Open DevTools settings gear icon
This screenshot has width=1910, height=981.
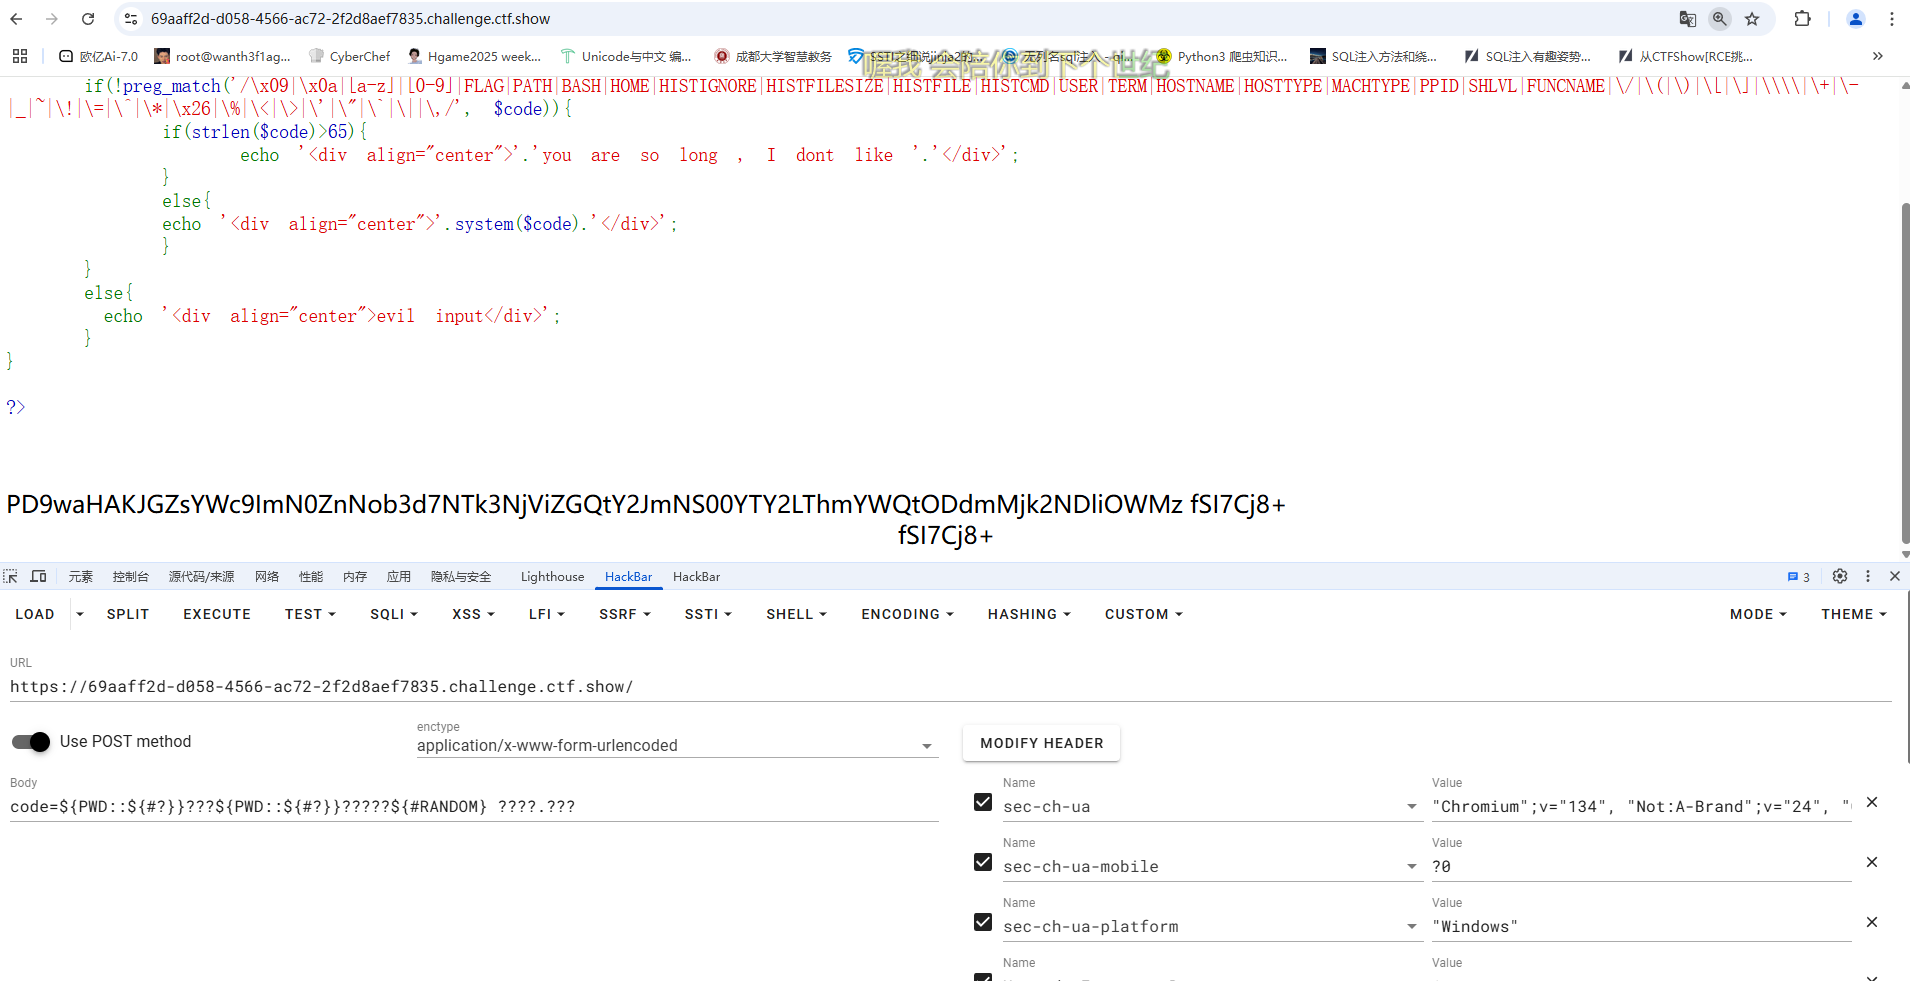point(1839,576)
